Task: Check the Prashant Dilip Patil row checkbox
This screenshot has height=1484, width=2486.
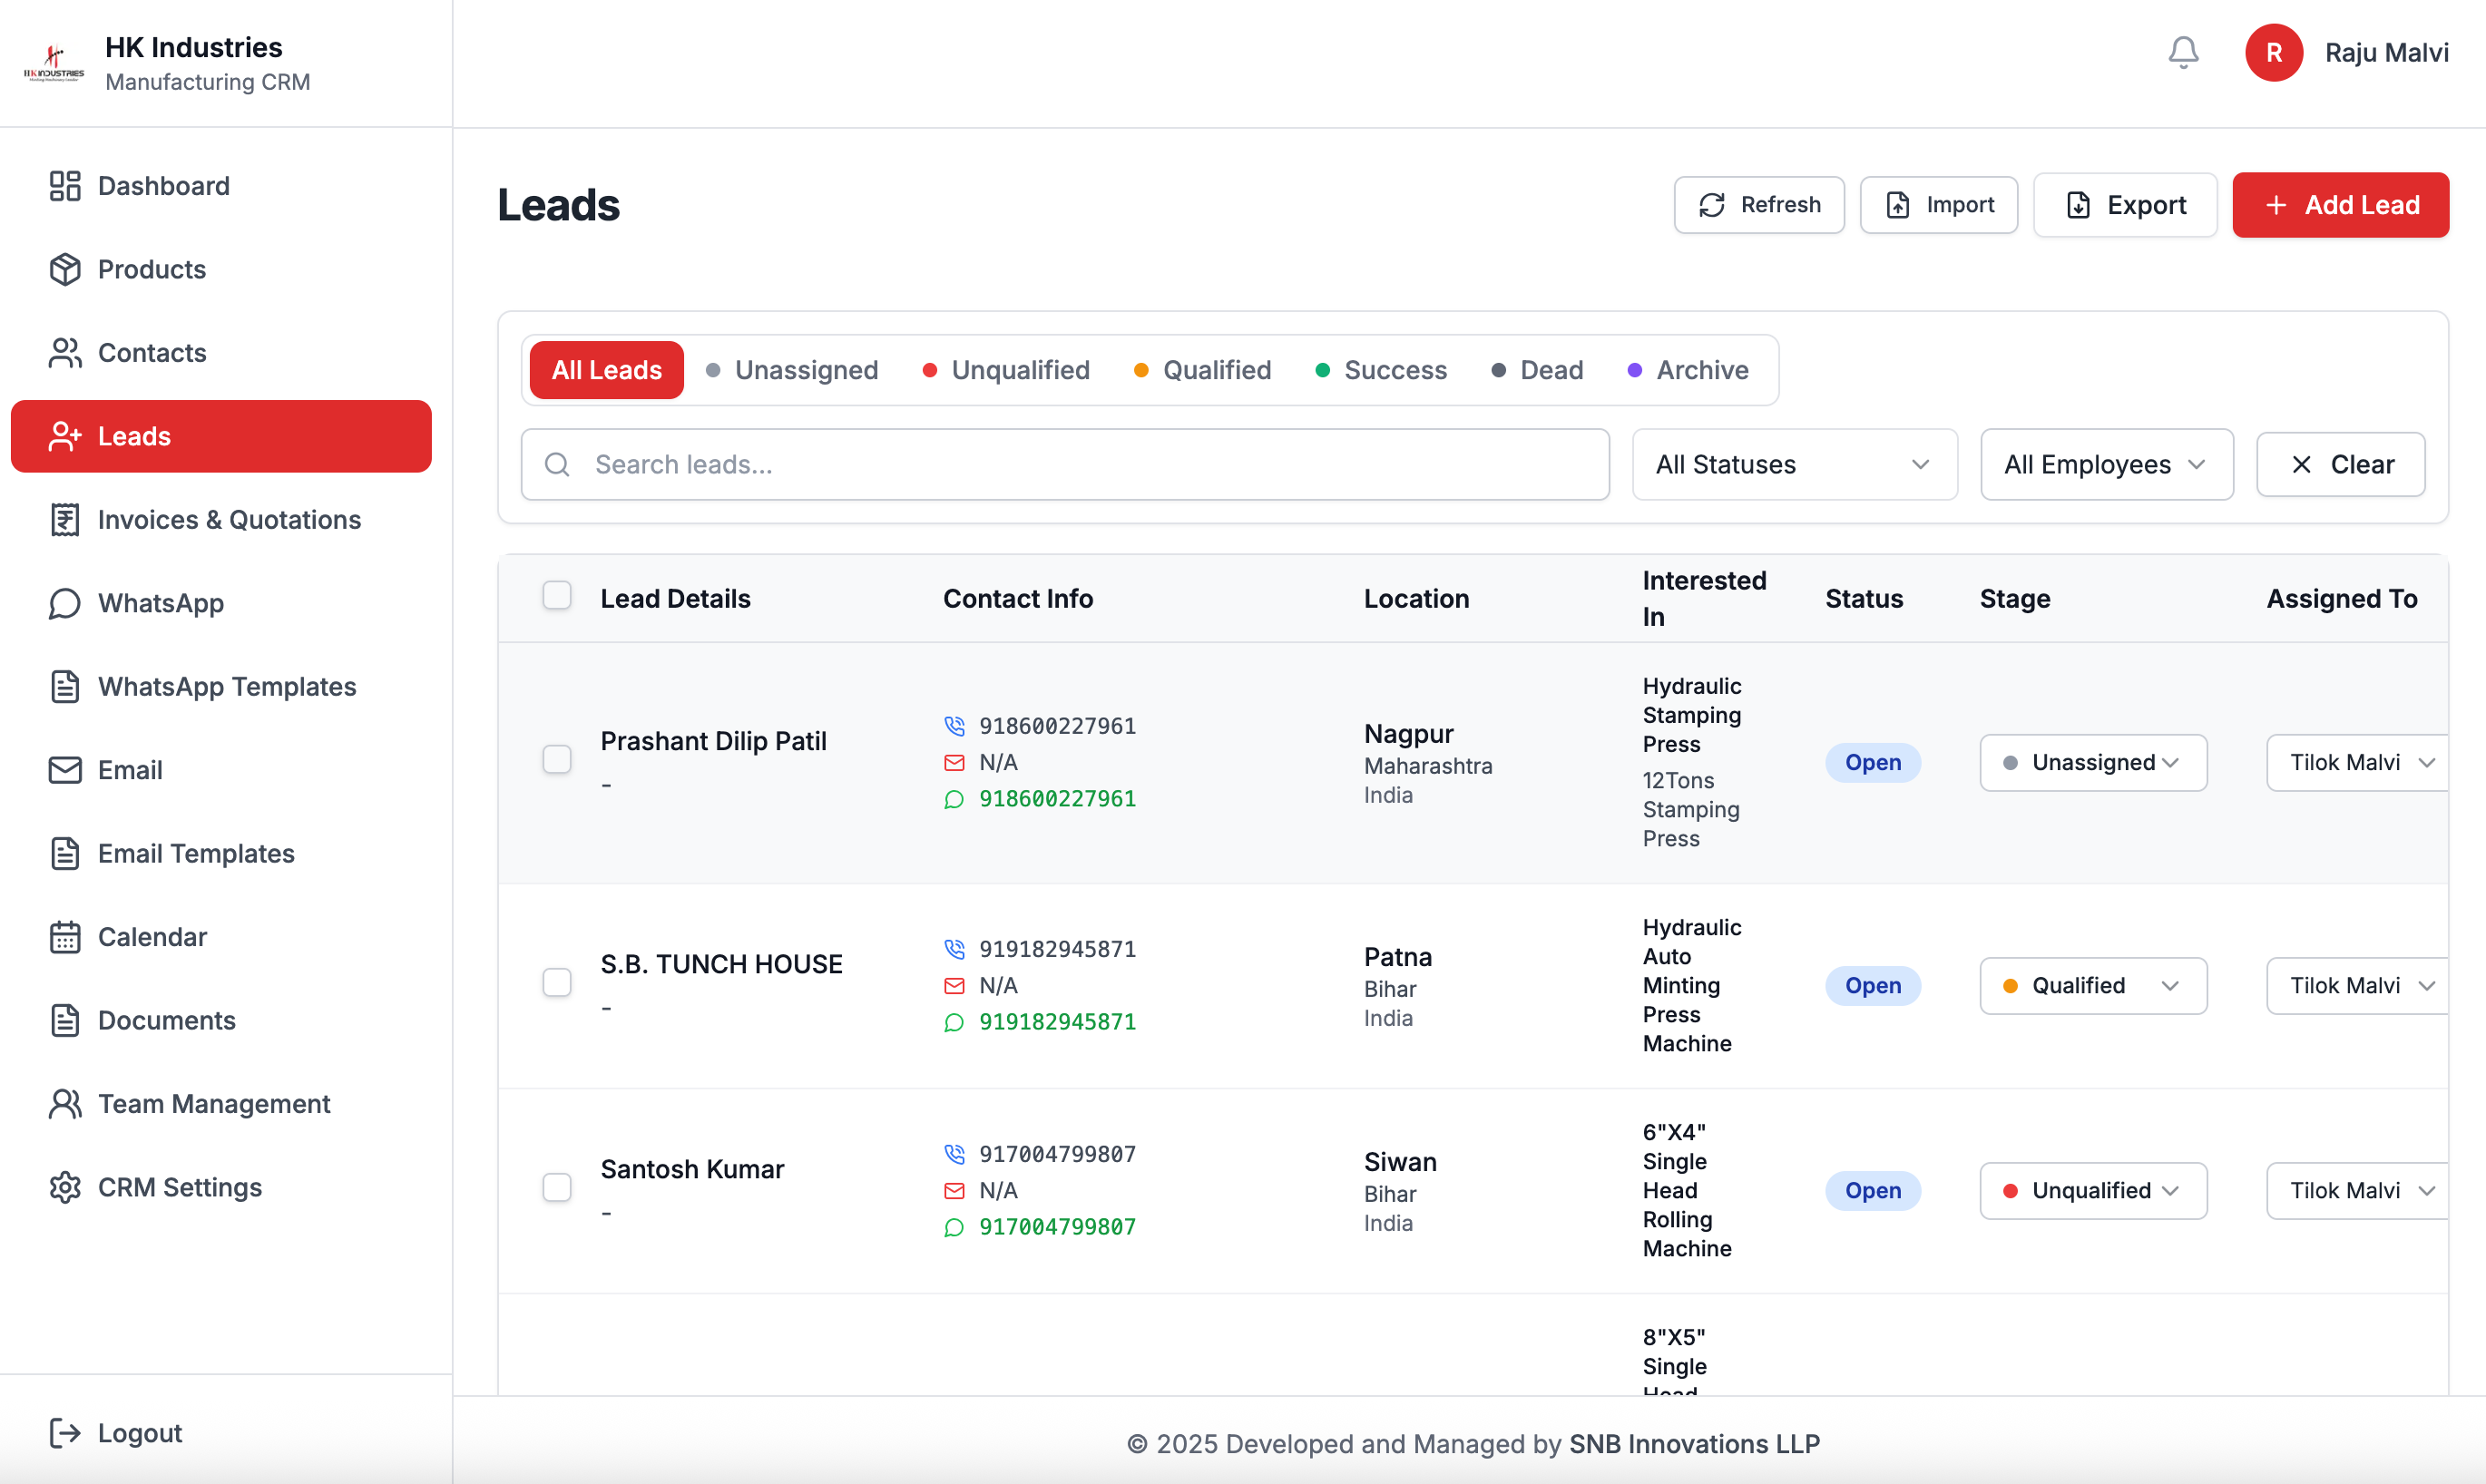Action: point(557,760)
